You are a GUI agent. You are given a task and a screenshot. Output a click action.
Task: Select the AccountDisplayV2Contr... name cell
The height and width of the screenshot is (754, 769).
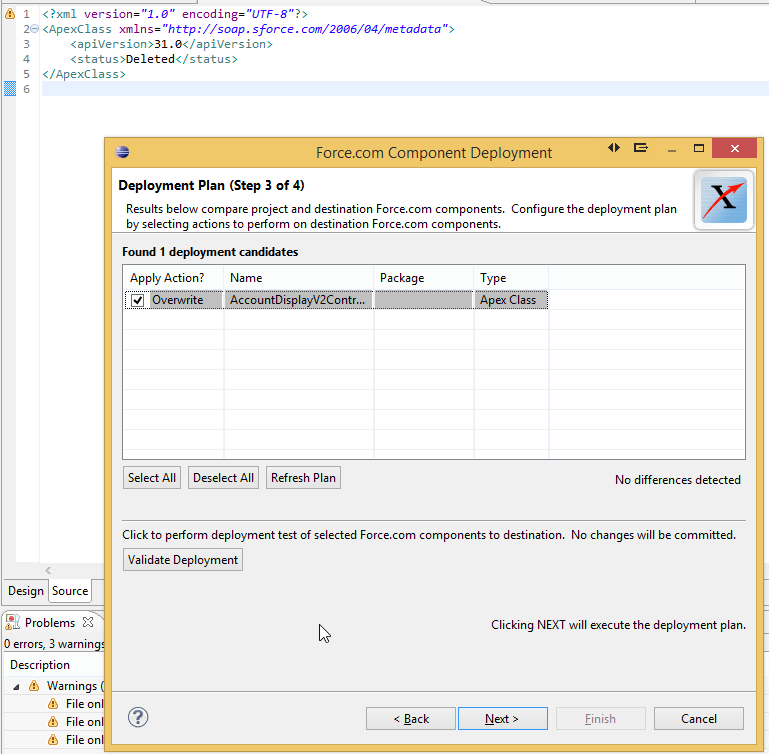point(298,300)
